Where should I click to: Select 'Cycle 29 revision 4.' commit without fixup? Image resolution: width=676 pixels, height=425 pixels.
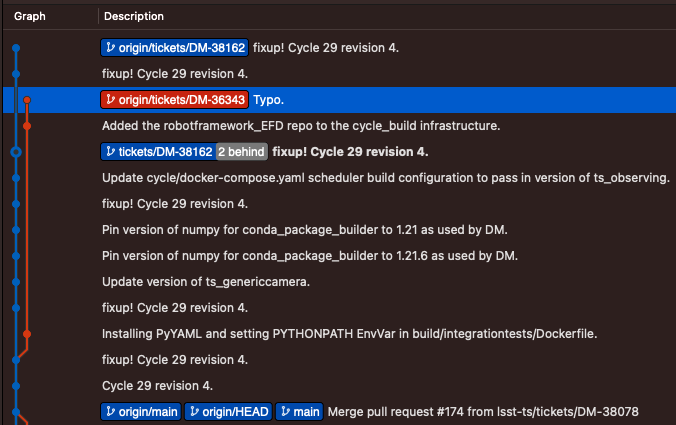coord(157,386)
